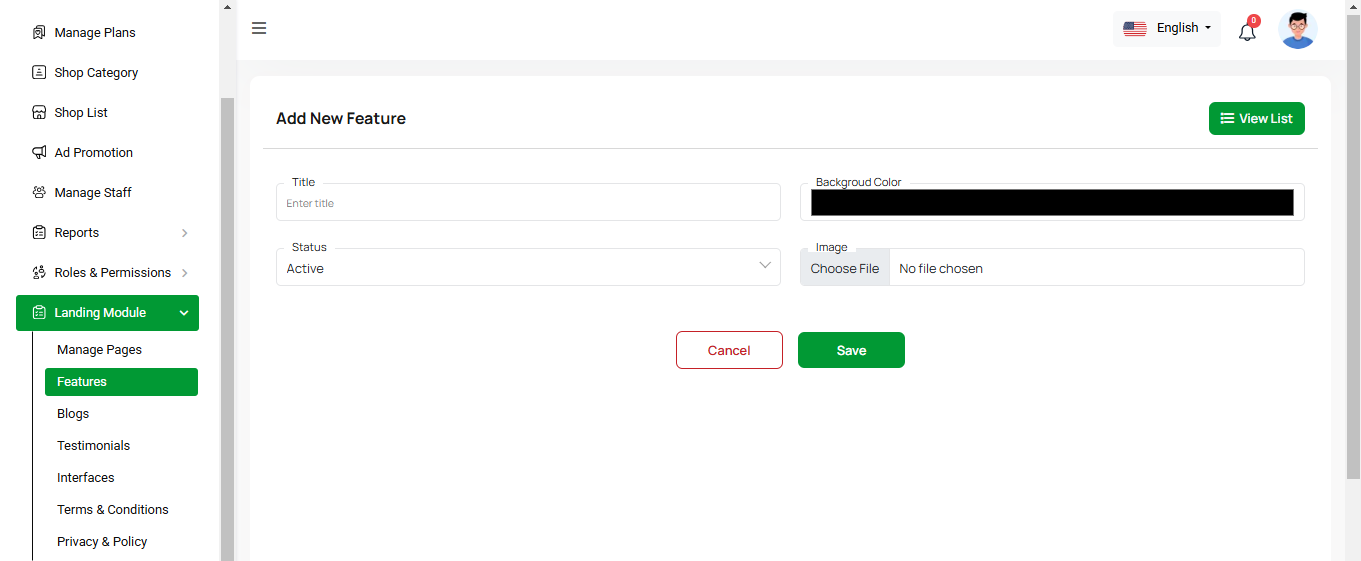Open the English language dropdown
The width and height of the screenshot is (1361, 561).
tap(1167, 28)
